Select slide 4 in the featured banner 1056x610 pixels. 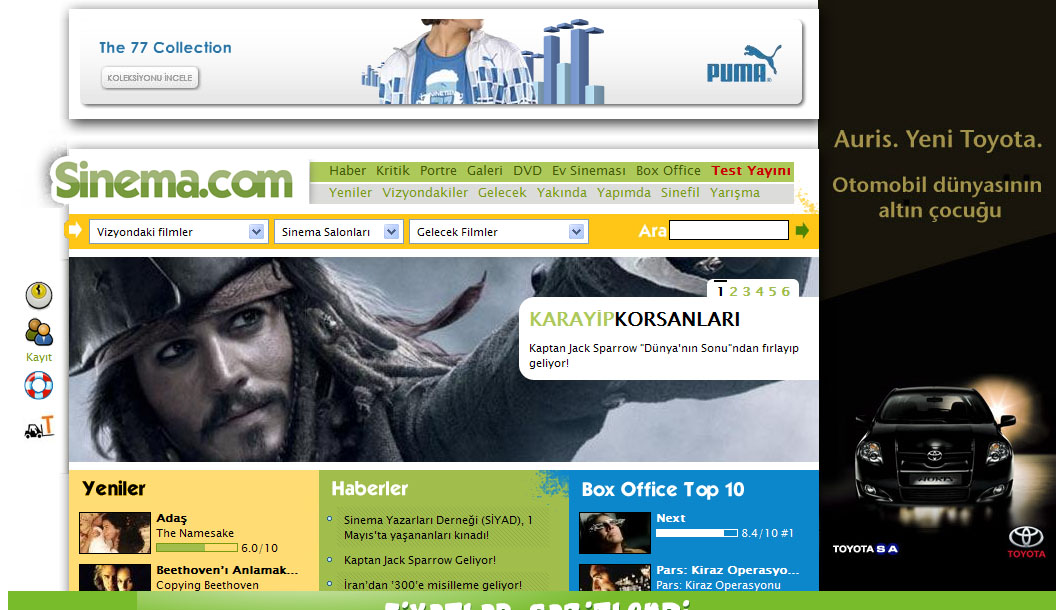[760, 292]
